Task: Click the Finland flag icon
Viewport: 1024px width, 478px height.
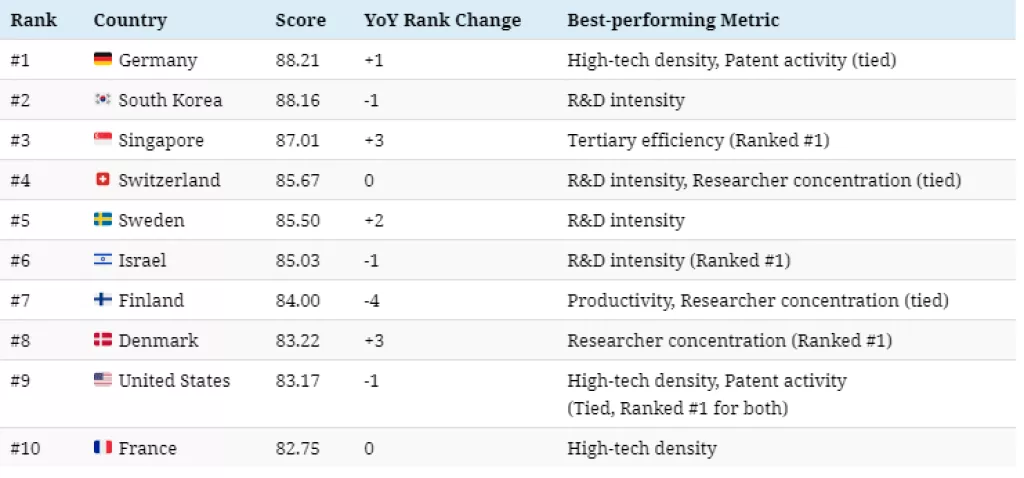Action: click(x=102, y=300)
